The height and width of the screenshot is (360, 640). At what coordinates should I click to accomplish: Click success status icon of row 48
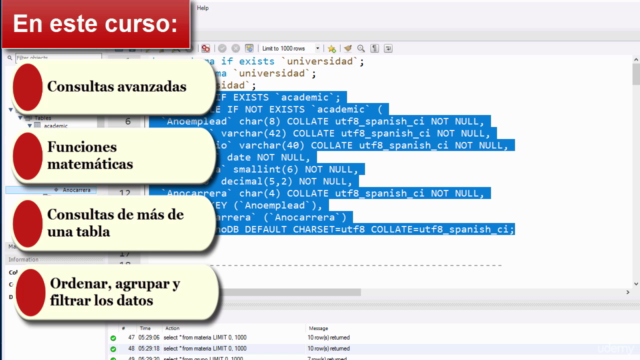pyautogui.click(x=113, y=349)
